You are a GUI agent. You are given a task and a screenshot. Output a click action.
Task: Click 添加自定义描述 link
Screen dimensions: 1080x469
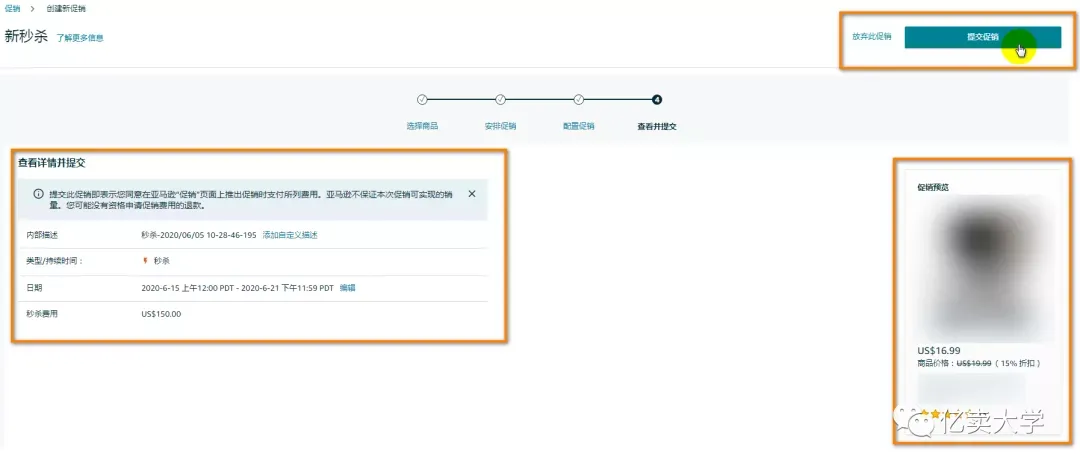pos(289,235)
